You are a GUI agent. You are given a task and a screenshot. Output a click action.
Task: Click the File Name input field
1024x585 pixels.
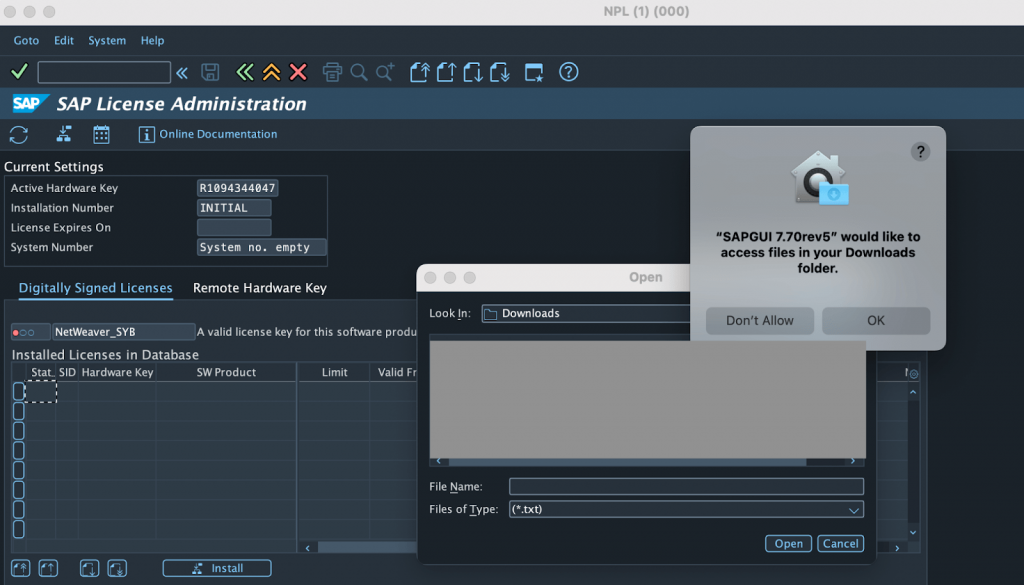tap(686, 486)
